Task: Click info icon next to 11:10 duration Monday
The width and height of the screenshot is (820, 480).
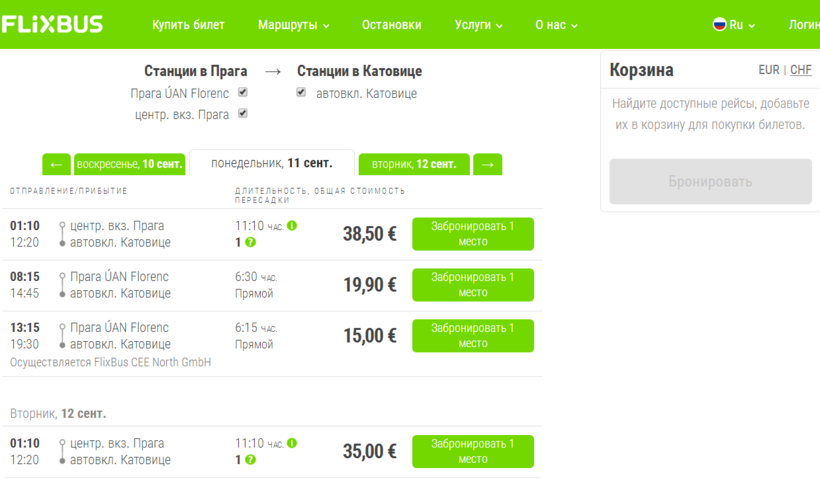Action: [292, 226]
